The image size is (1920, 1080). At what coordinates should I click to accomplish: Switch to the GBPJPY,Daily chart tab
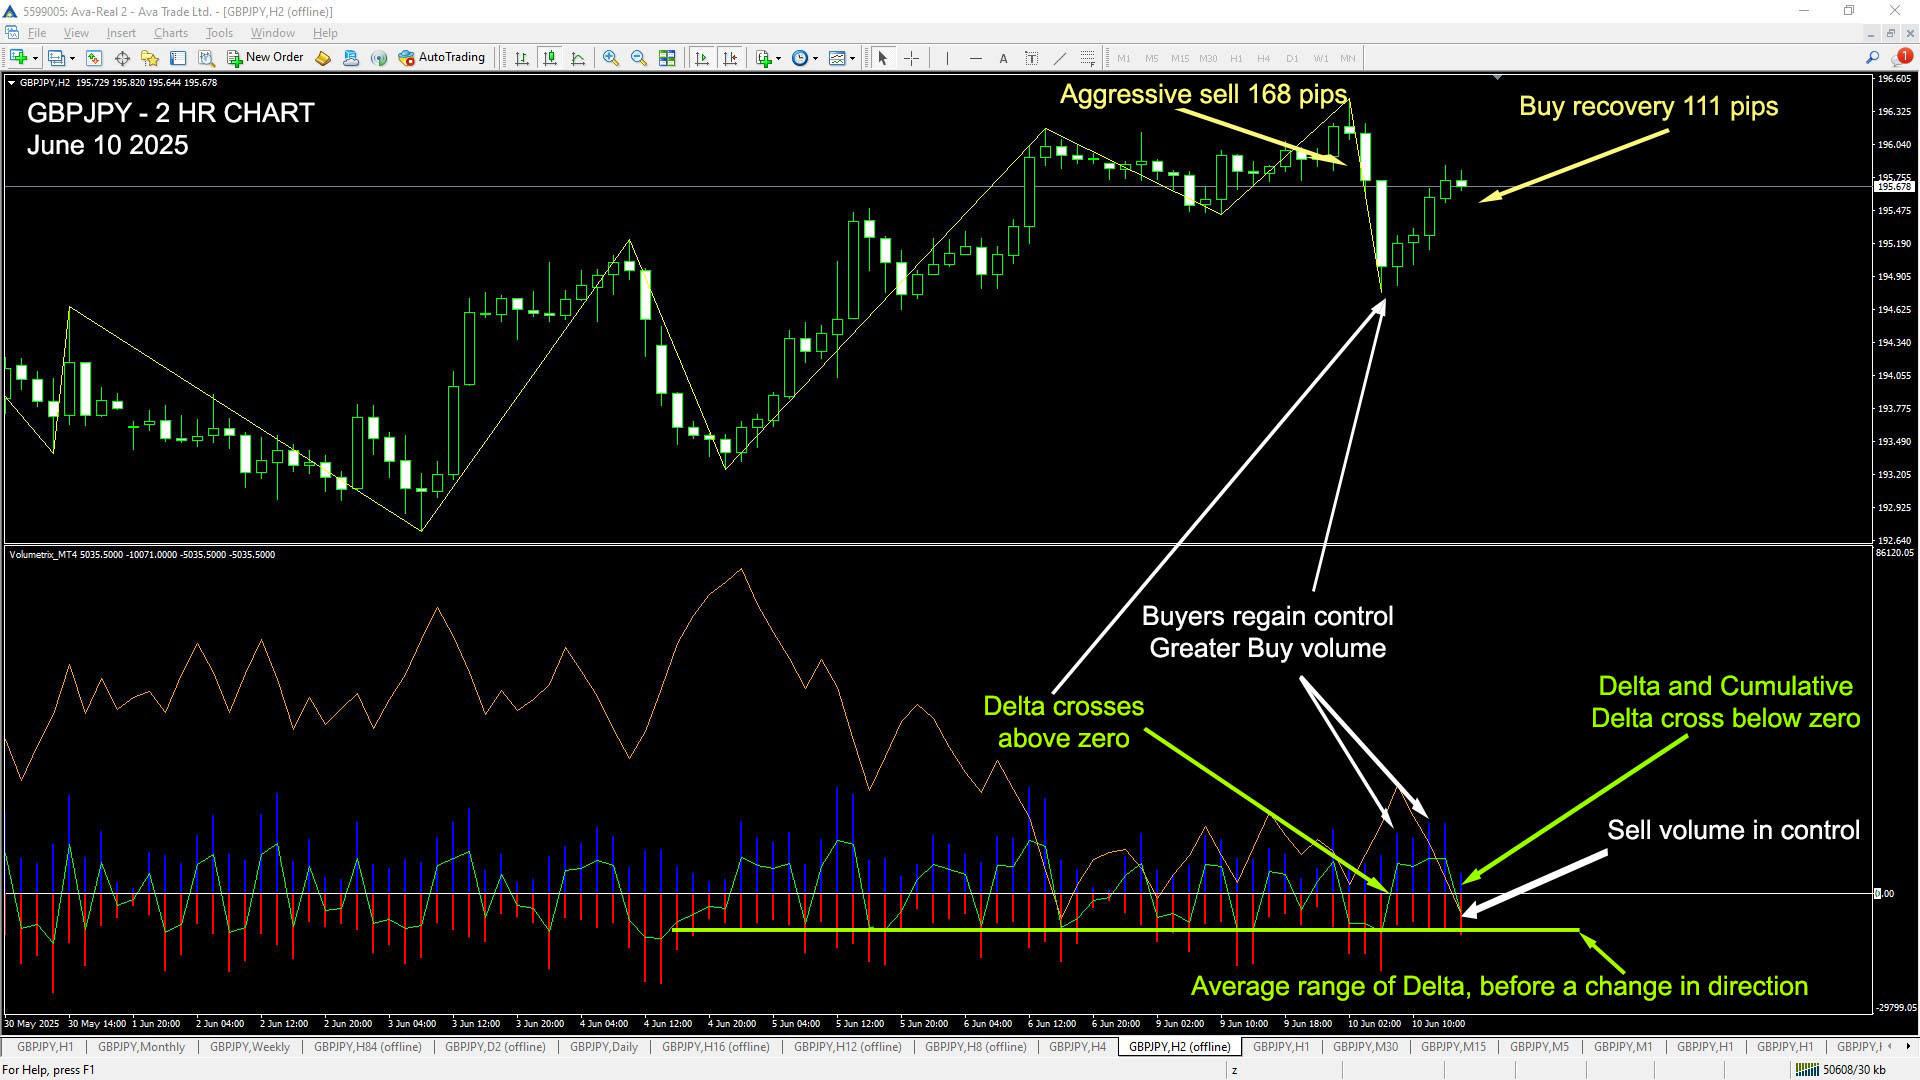click(x=604, y=1047)
